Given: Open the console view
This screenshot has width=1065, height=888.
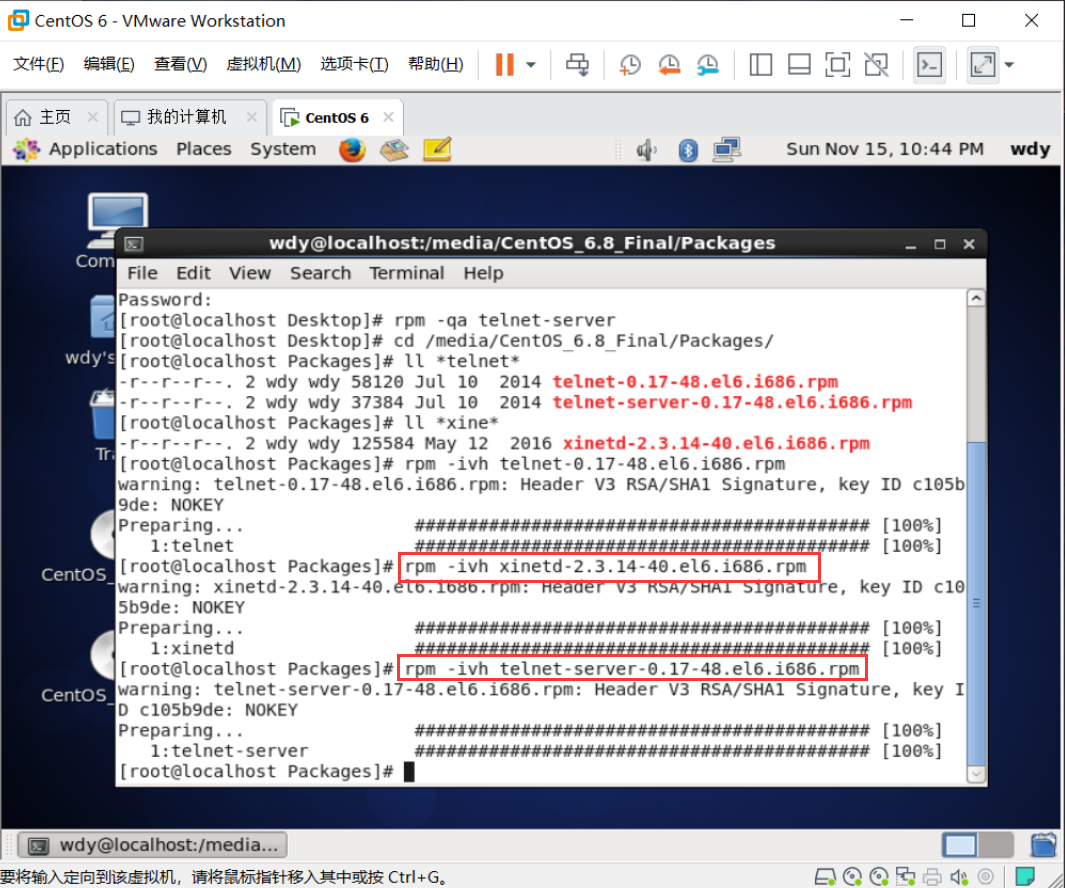Looking at the screenshot, I should pyautogui.click(x=929, y=65).
